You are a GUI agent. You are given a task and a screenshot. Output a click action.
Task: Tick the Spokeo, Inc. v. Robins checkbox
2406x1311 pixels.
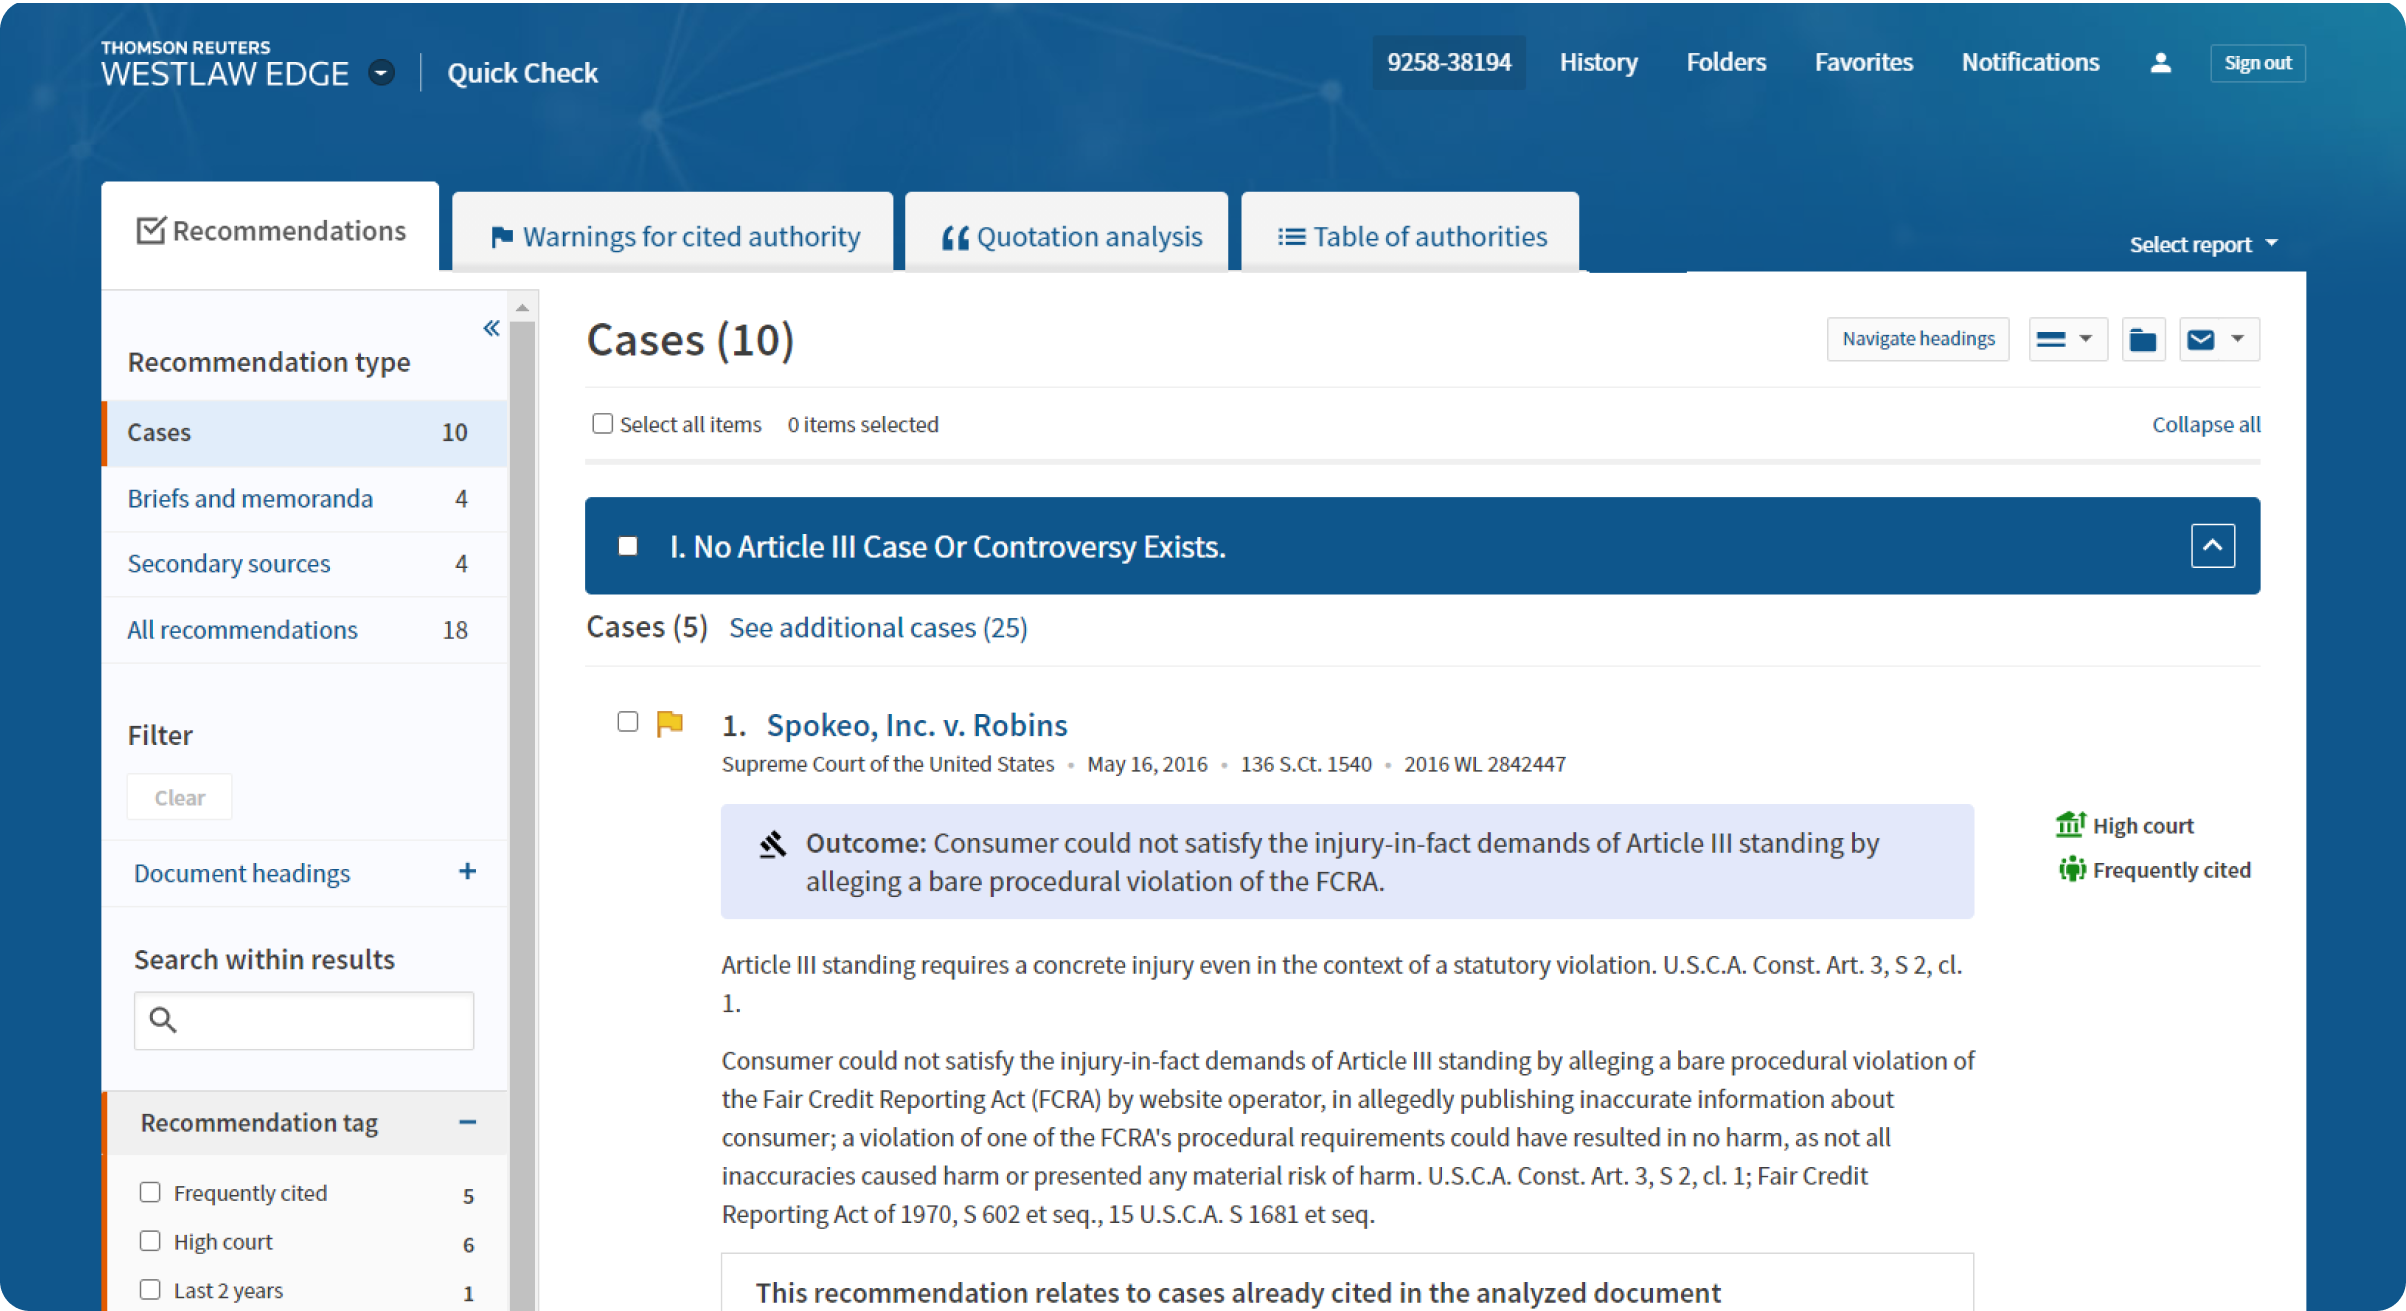click(628, 722)
